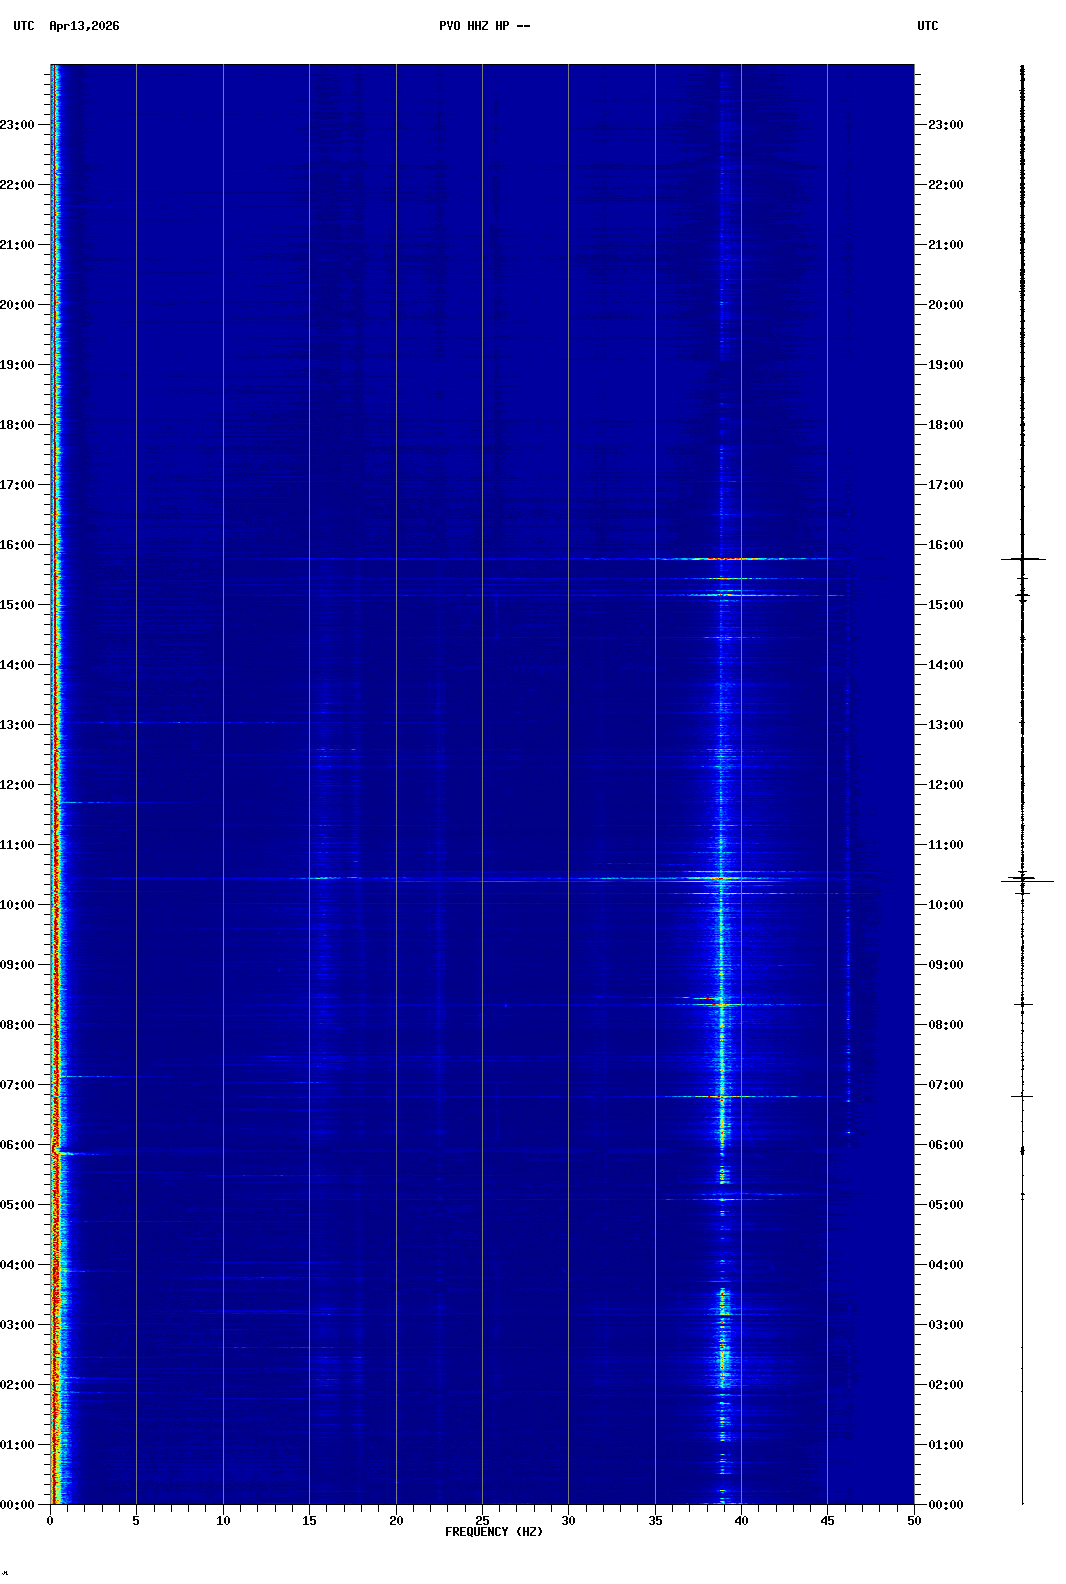Click the 40 tick label on frequency axis

(741, 1521)
